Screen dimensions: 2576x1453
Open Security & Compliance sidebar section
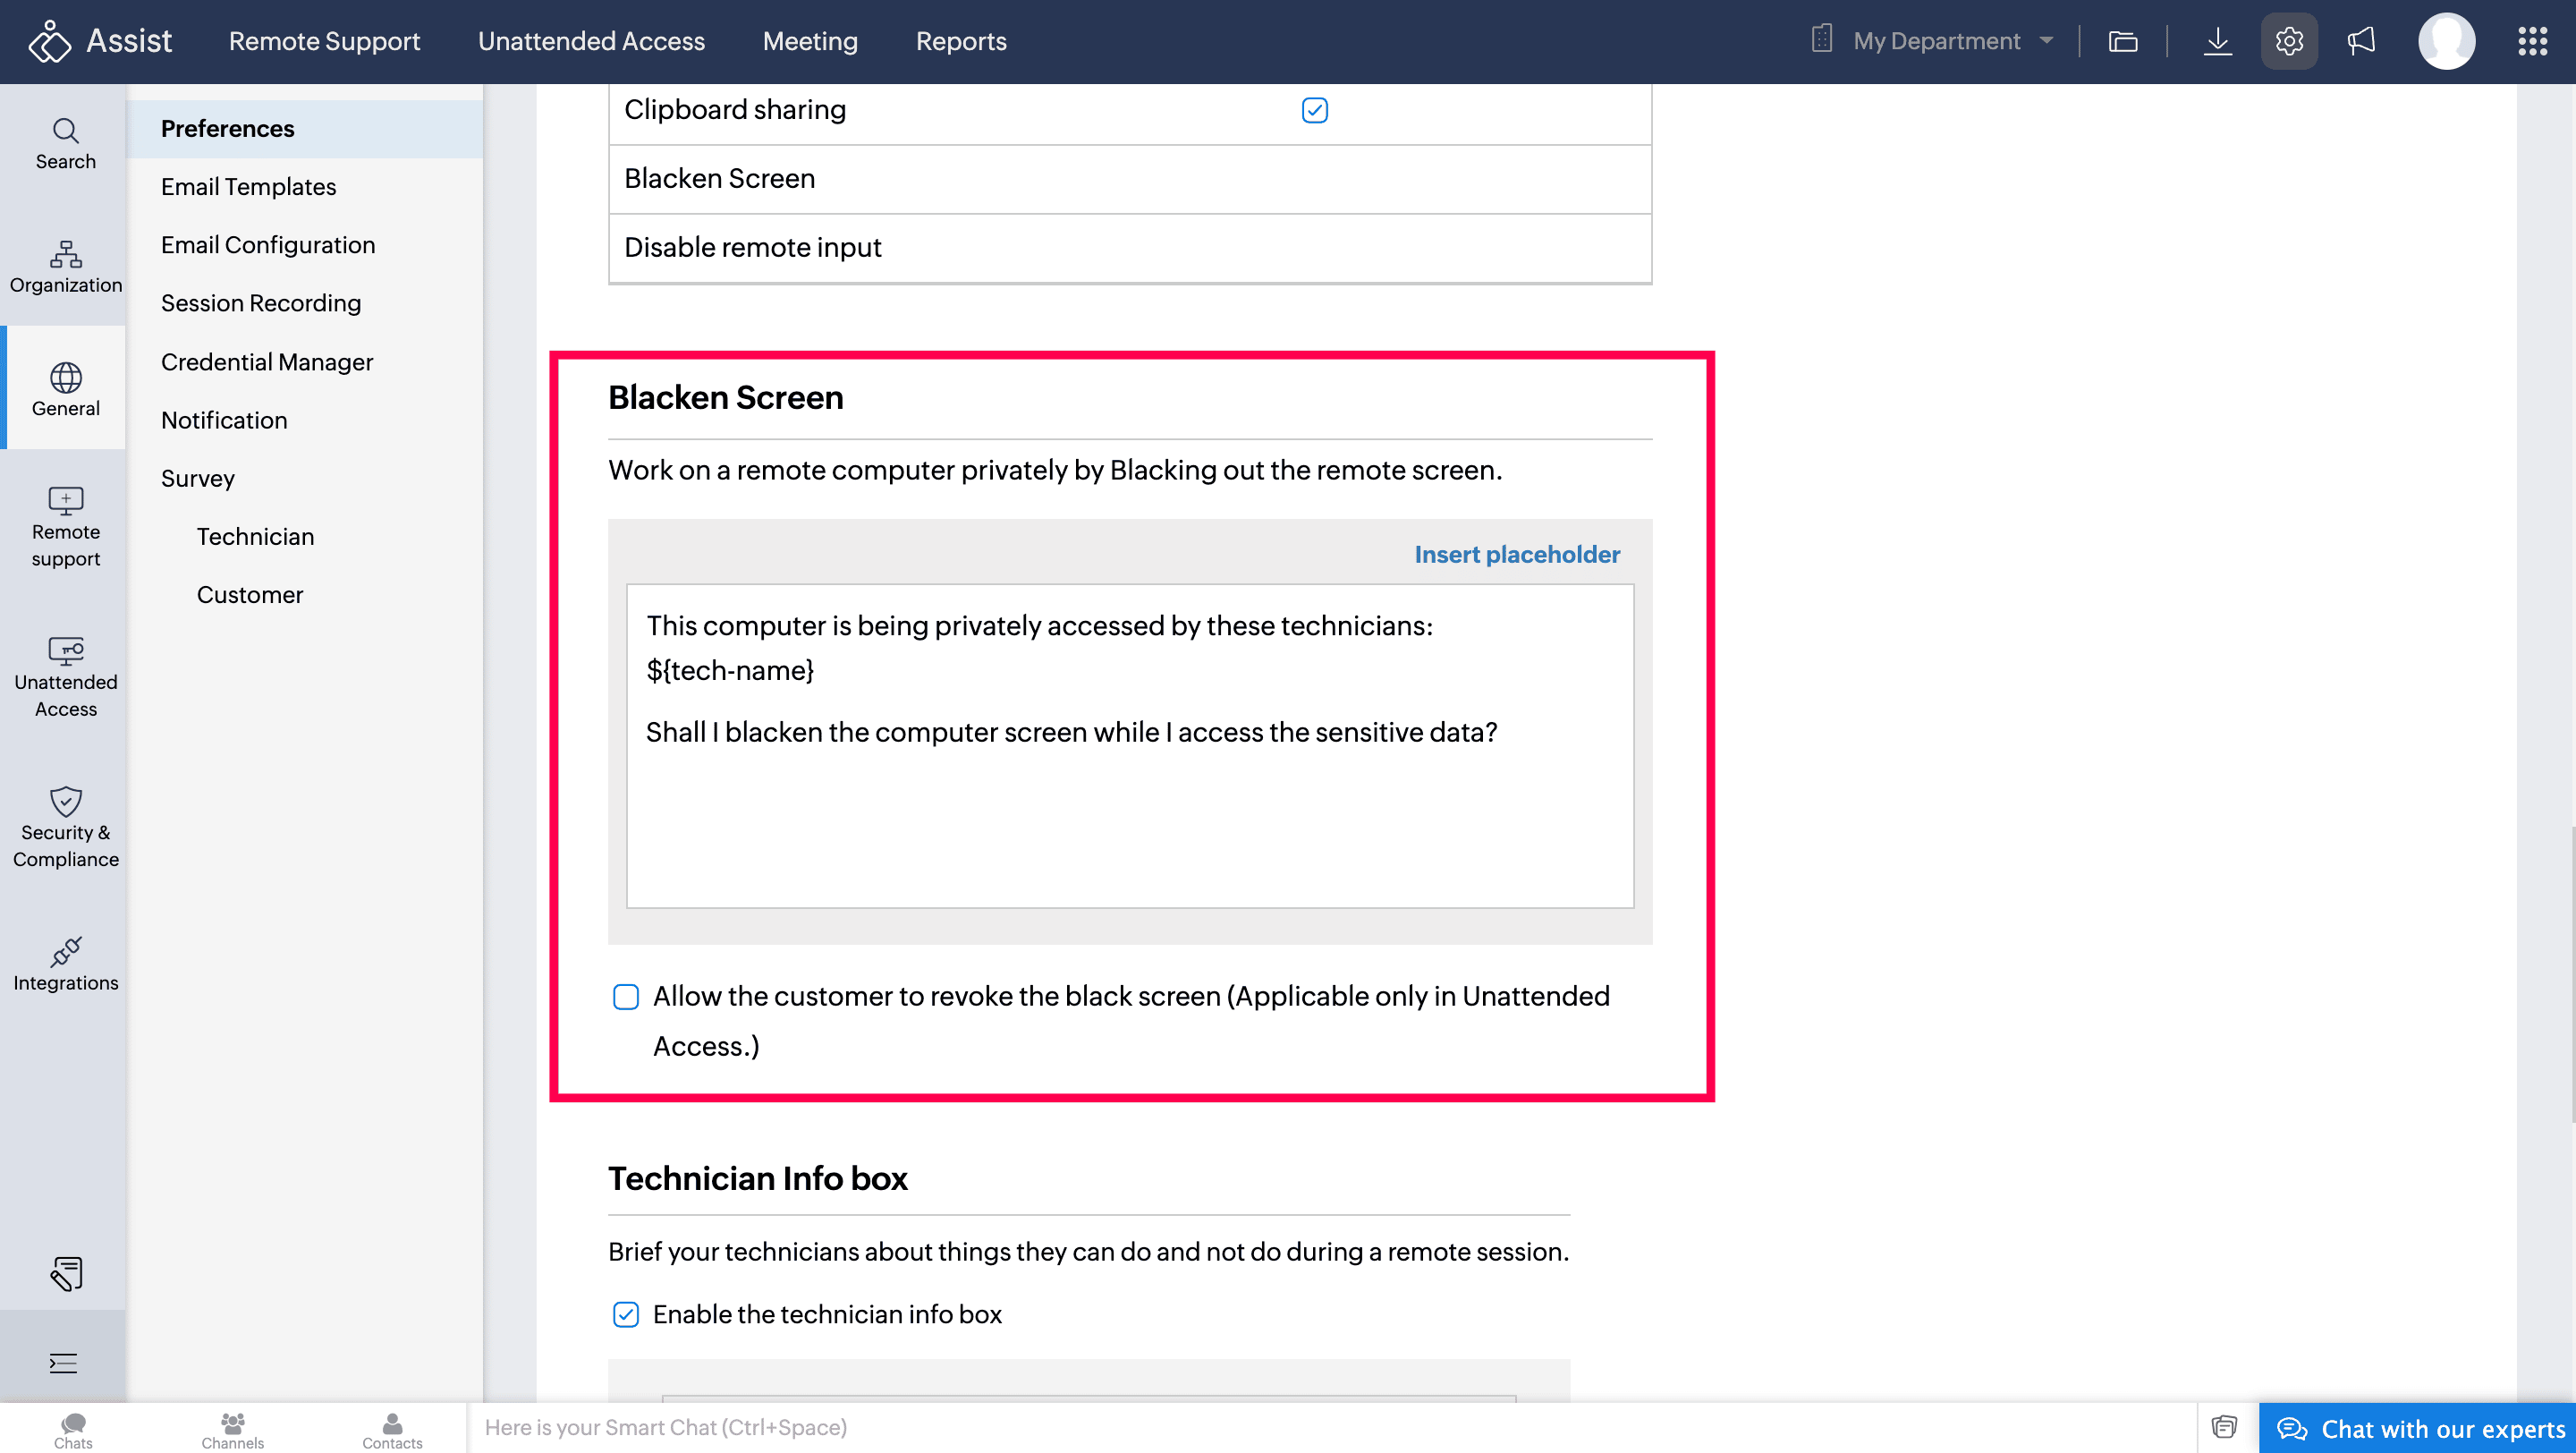tap(65, 827)
